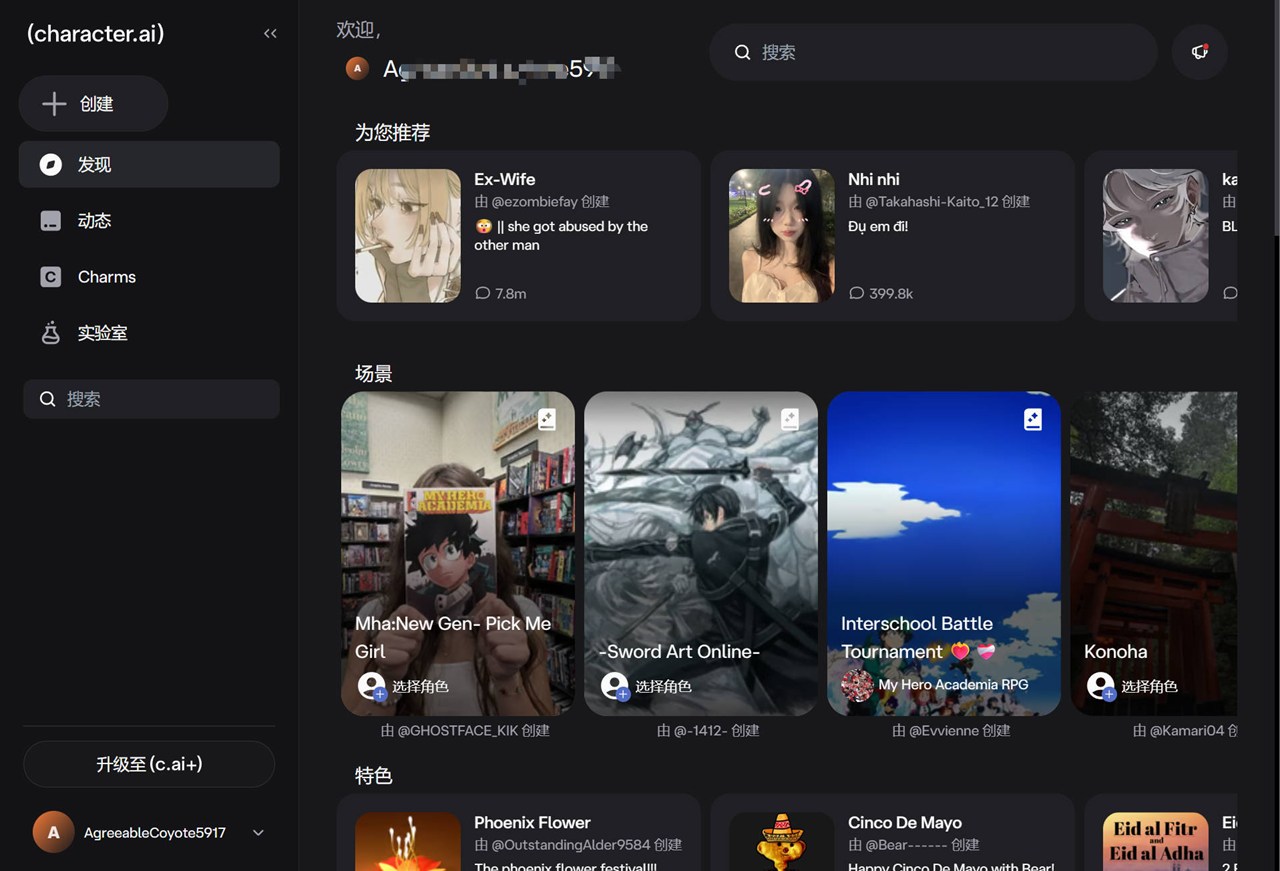The width and height of the screenshot is (1280, 871).
Task: Open the Interschool Battle Tournament scene
Action: pos(944,553)
